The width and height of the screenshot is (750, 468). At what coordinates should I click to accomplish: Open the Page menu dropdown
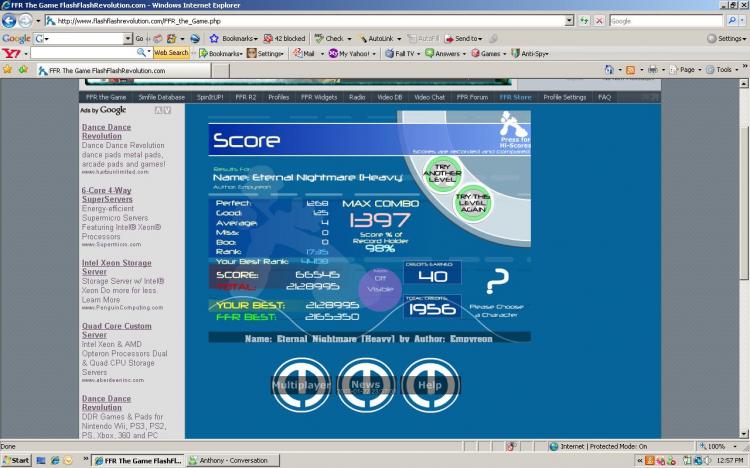[x=685, y=70]
